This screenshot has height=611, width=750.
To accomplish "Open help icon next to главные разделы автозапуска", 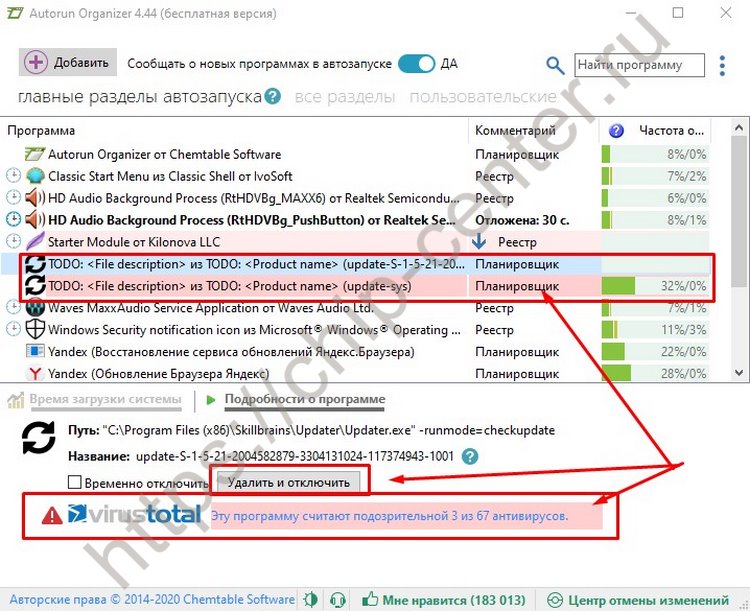I will coord(272,97).
